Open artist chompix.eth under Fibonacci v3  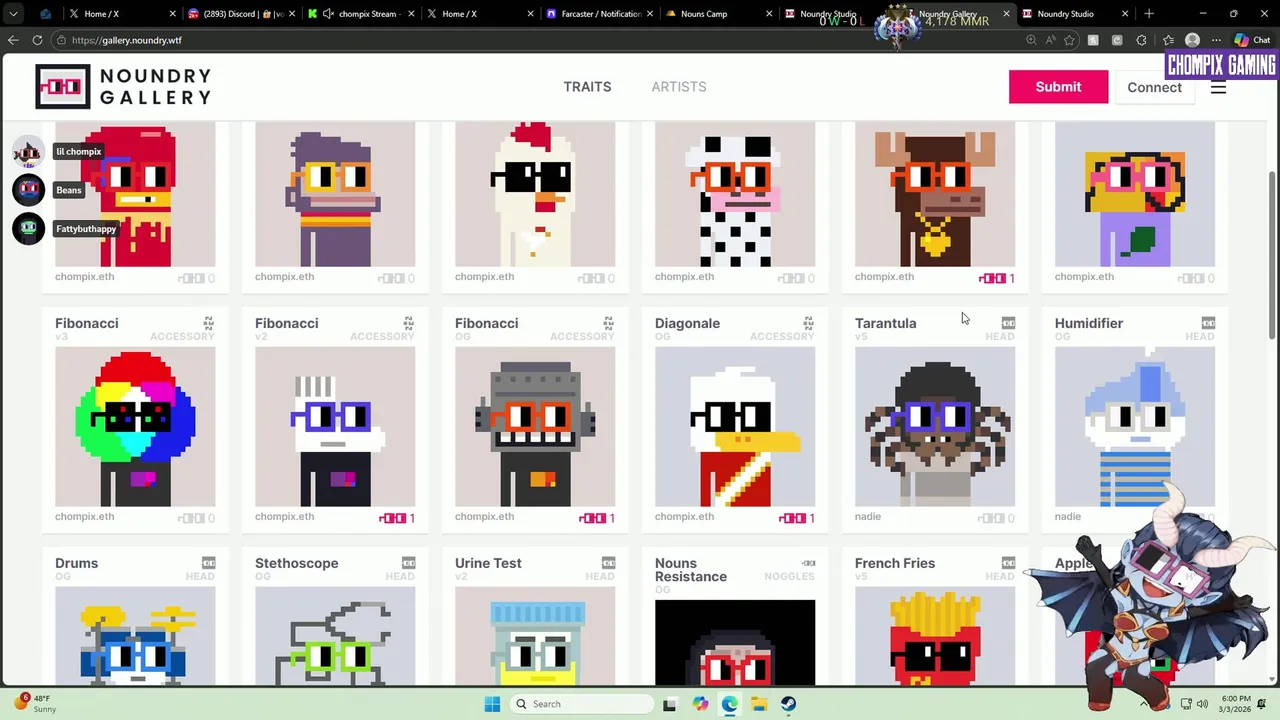coord(85,517)
